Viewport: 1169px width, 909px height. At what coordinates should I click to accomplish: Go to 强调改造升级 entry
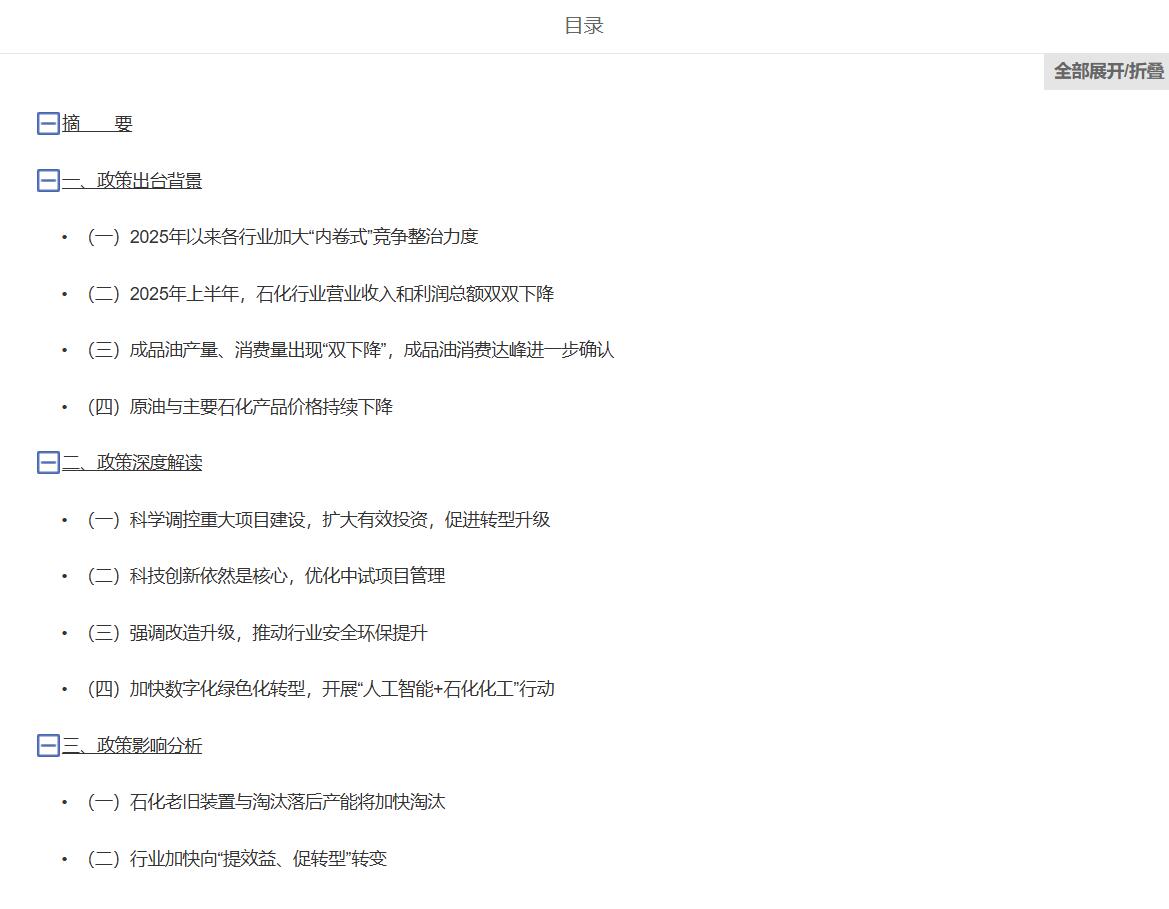257,633
